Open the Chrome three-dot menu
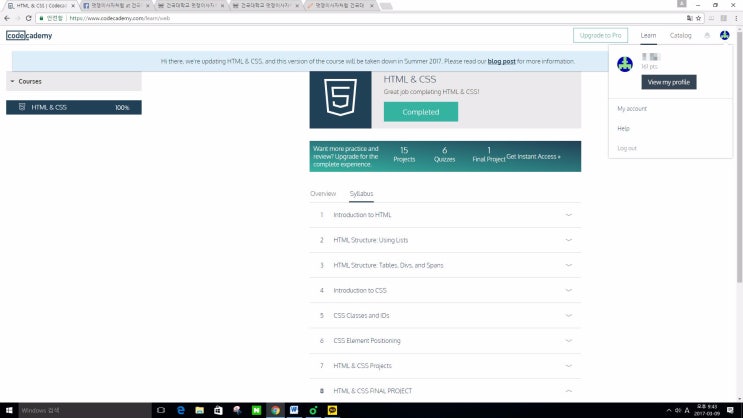This screenshot has width=743, height=418. 735,18
